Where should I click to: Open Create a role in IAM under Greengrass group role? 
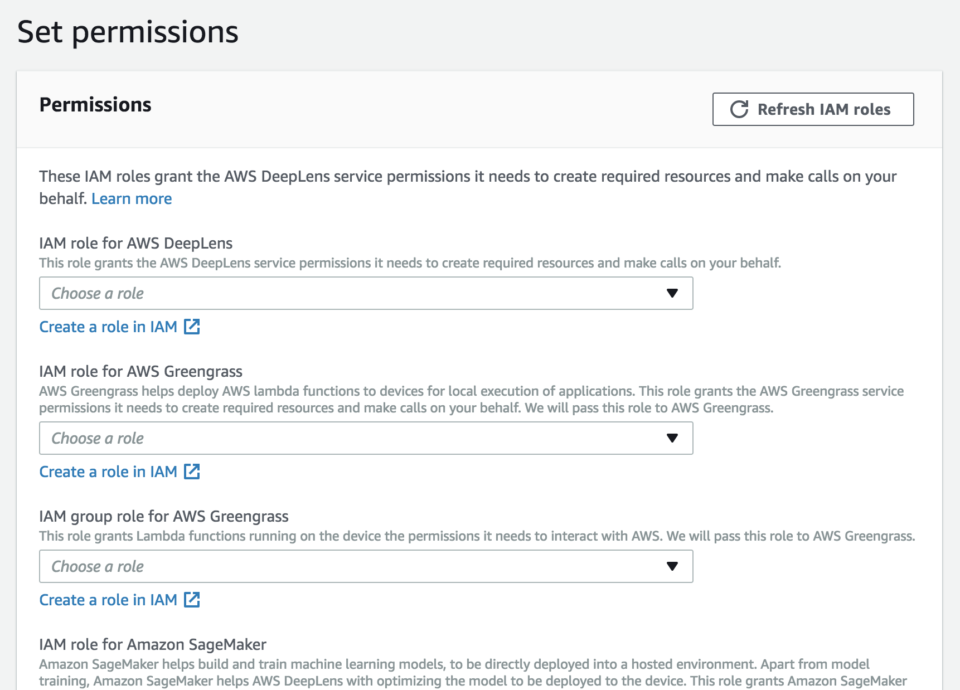[x=108, y=600]
